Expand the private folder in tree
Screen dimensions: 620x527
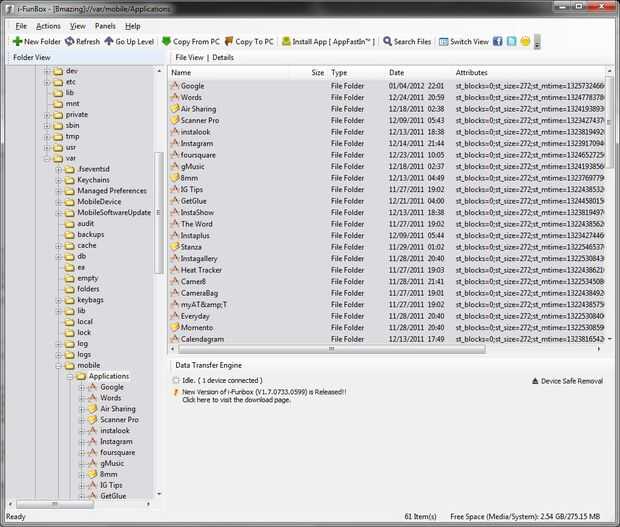coord(47,115)
